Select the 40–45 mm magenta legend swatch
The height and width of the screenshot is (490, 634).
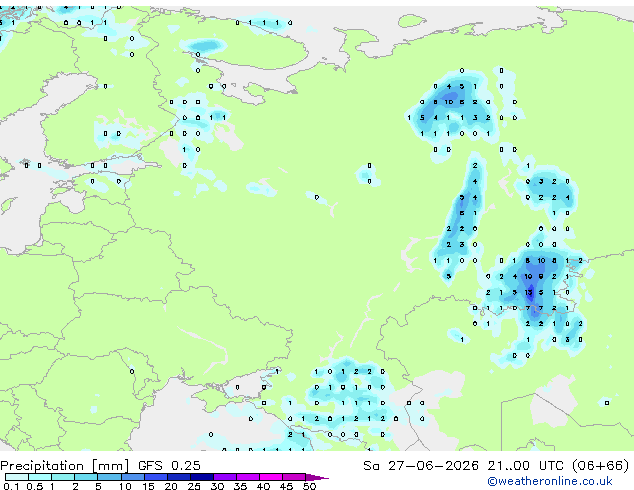[x=271, y=477]
